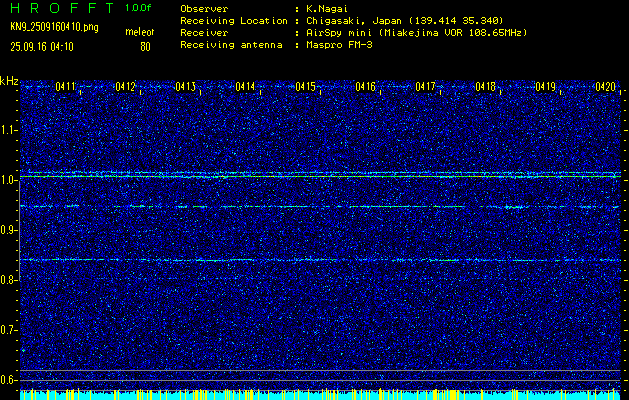
Task: Select the version label 1.00f
Action: click(138, 8)
